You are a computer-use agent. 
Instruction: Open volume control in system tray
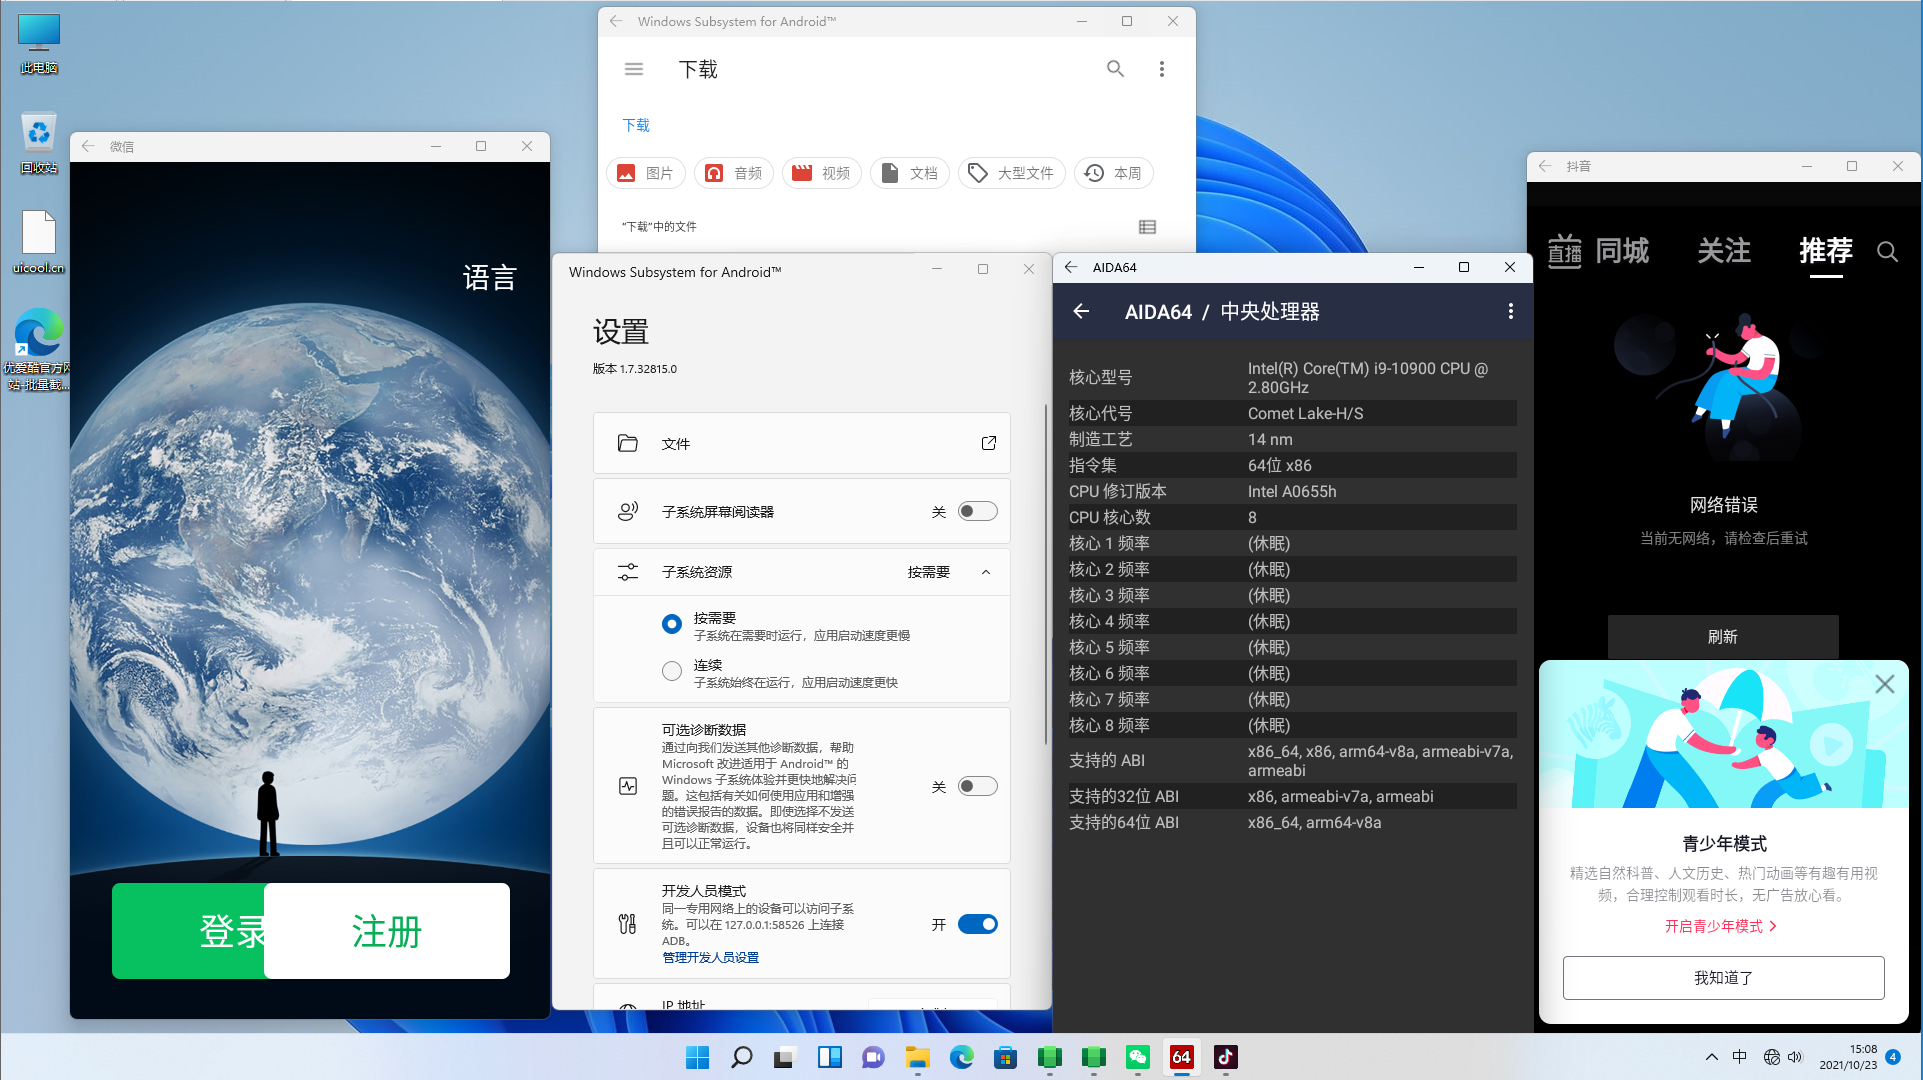pyautogui.click(x=1795, y=1057)
